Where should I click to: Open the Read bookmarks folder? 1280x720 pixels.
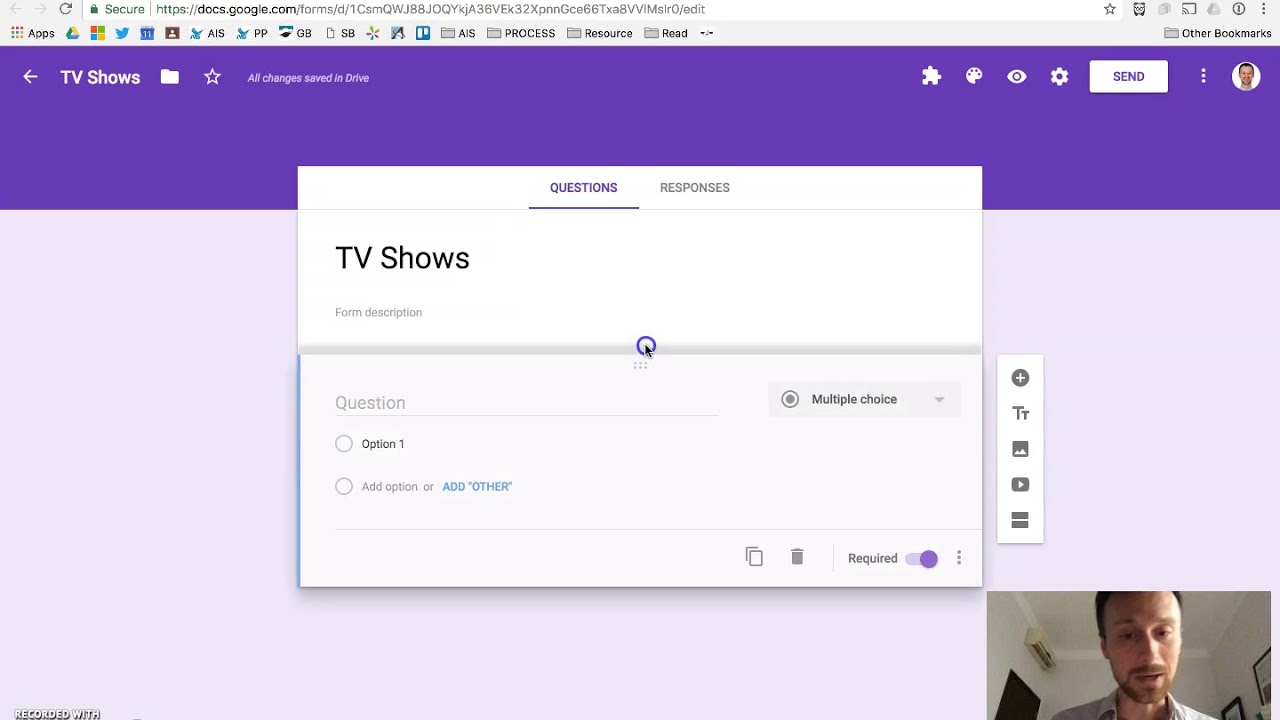pos(666,33)
